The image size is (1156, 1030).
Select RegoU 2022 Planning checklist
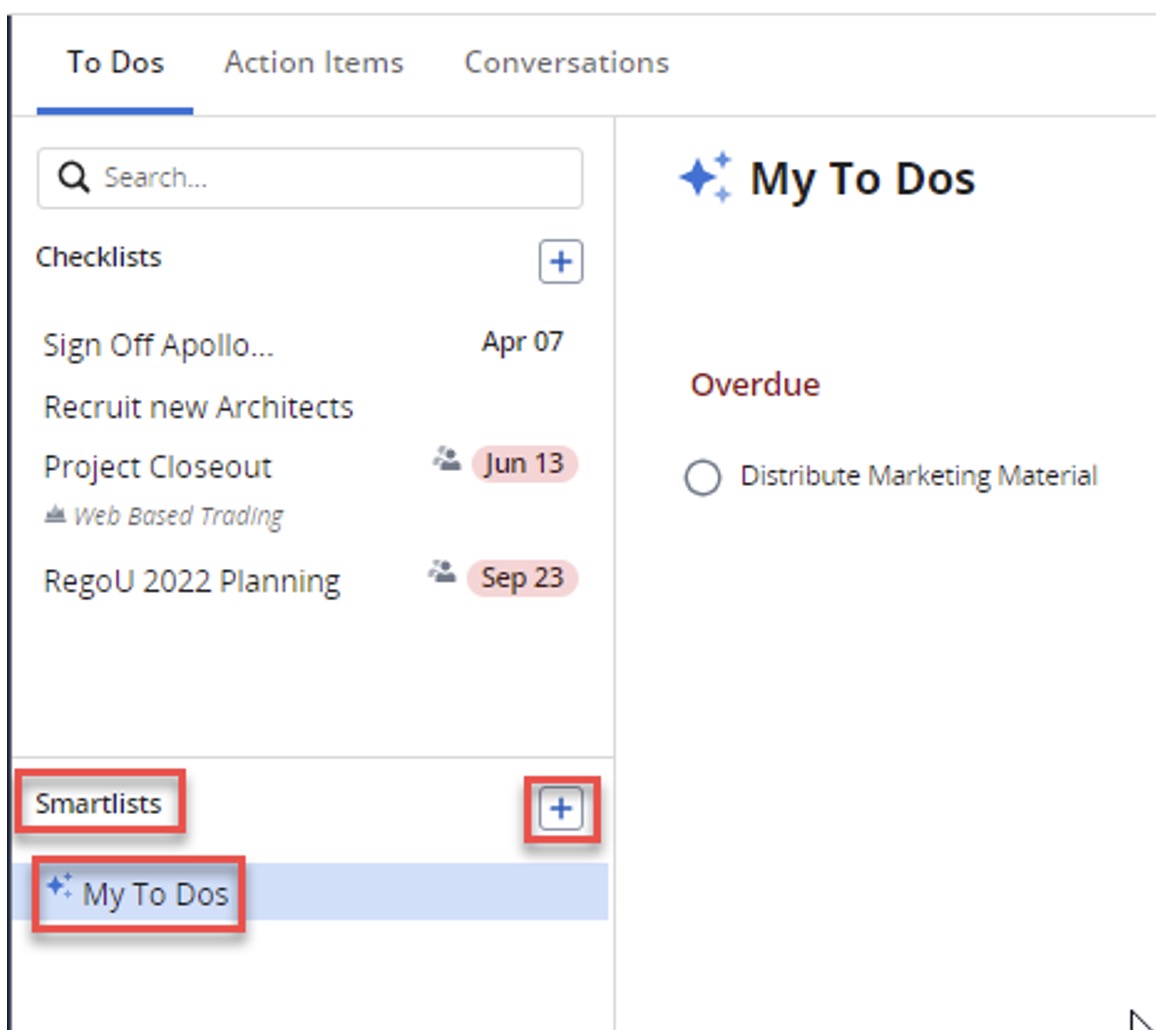coord(192,581)
